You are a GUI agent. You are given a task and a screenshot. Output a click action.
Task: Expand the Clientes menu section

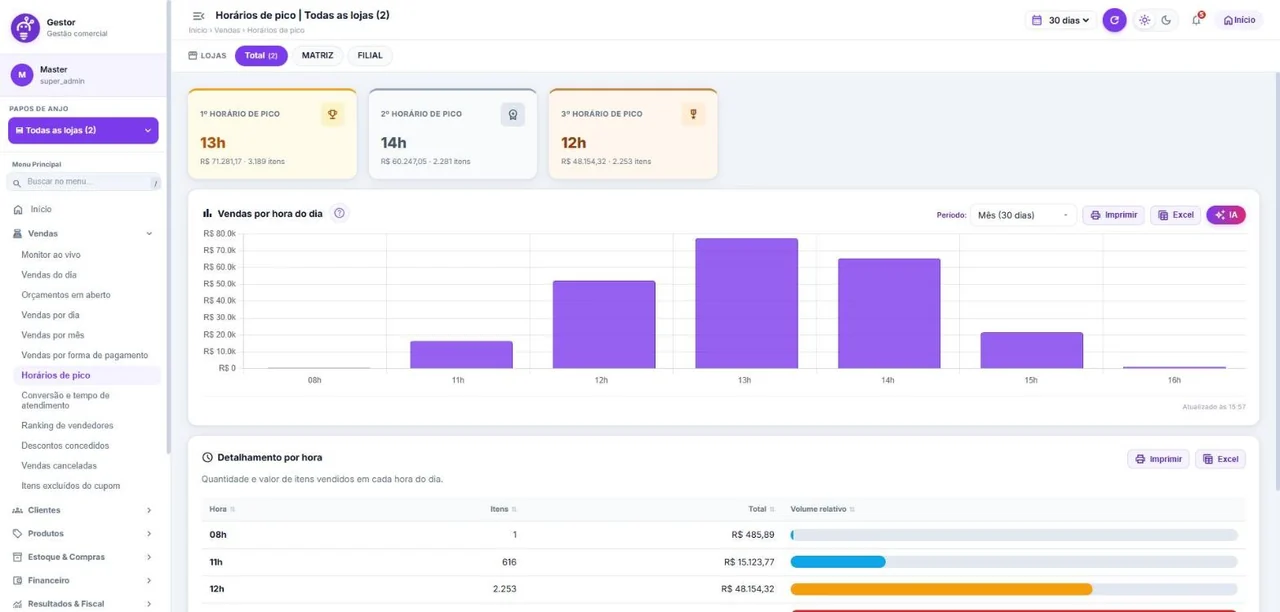click(83, 510)
